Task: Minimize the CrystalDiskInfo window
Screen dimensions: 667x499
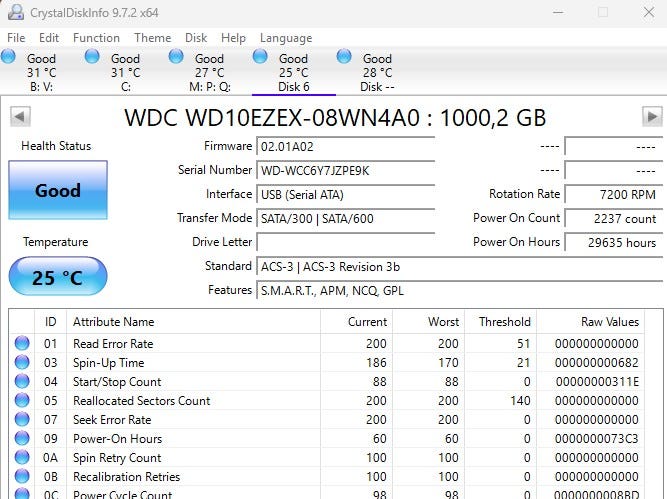Action: tap(558, 12)
